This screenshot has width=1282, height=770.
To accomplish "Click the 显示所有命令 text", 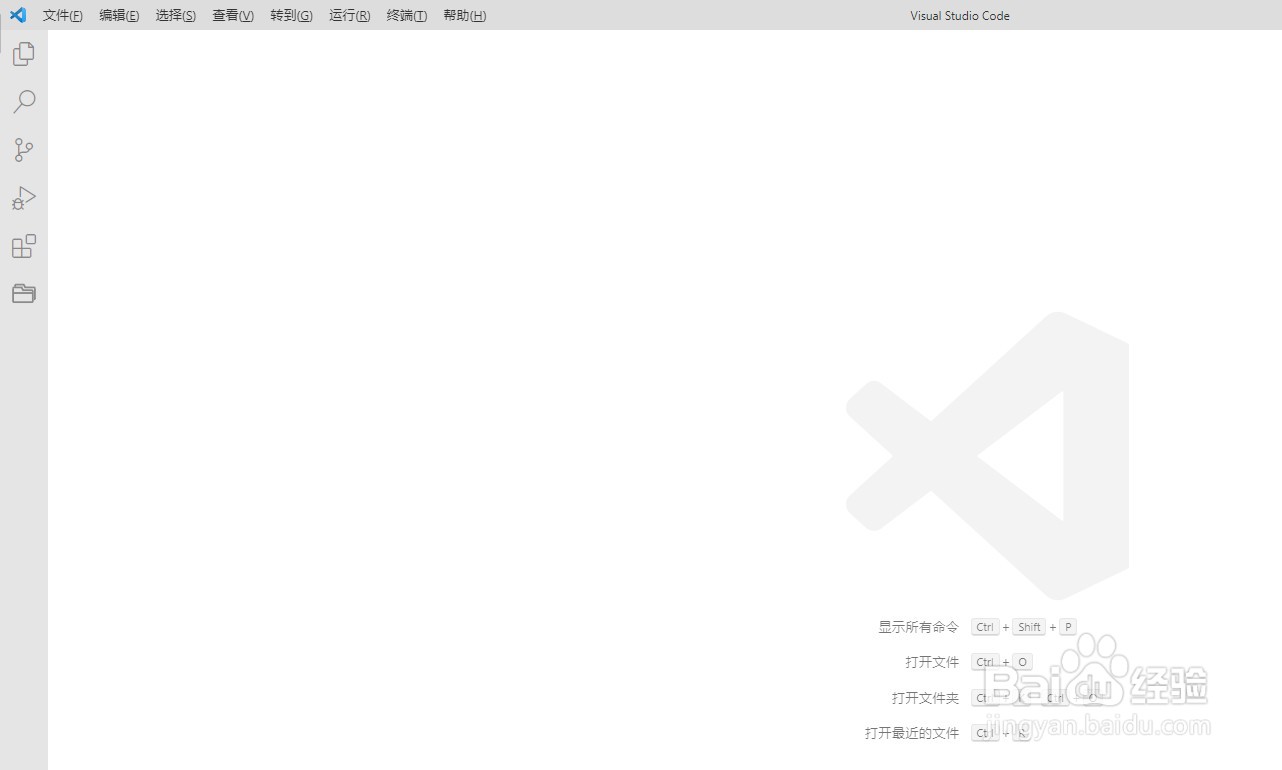I will (x=919, y=627).
